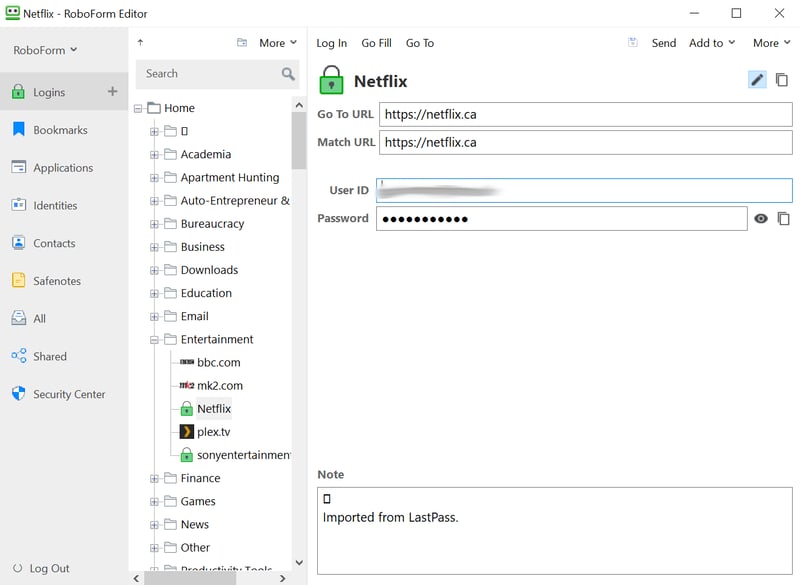Expand the Apartment Hunting folder

154,178
